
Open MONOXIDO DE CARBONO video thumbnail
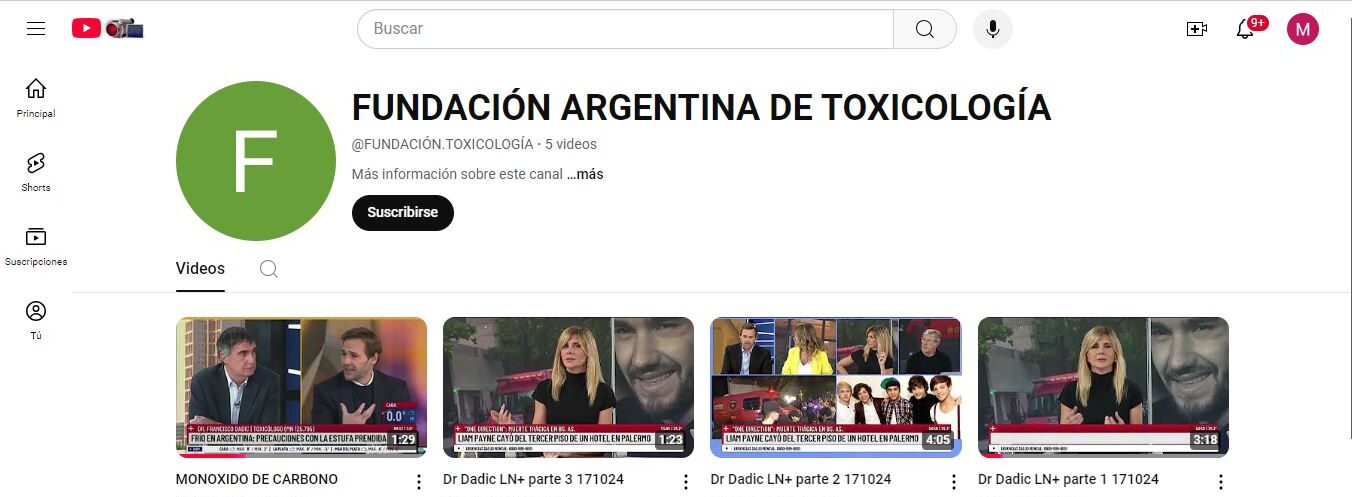pos(301,387)
